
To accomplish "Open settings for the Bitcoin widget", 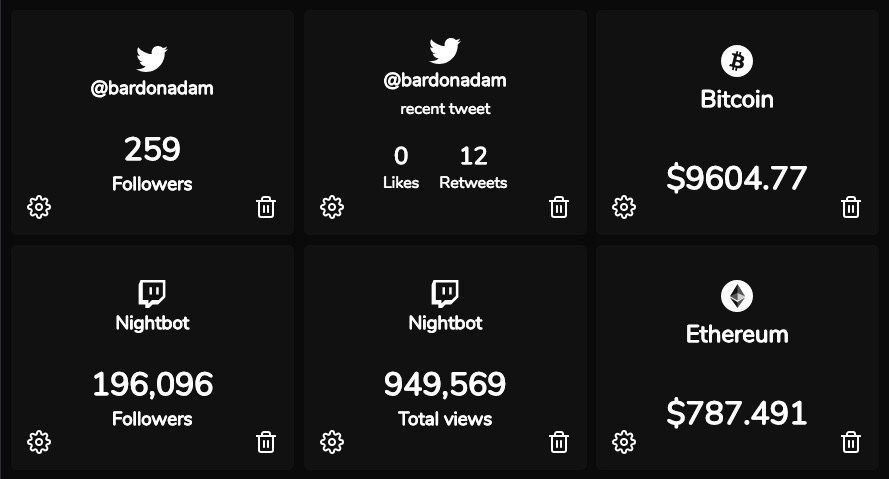I will tap(624, 207).
